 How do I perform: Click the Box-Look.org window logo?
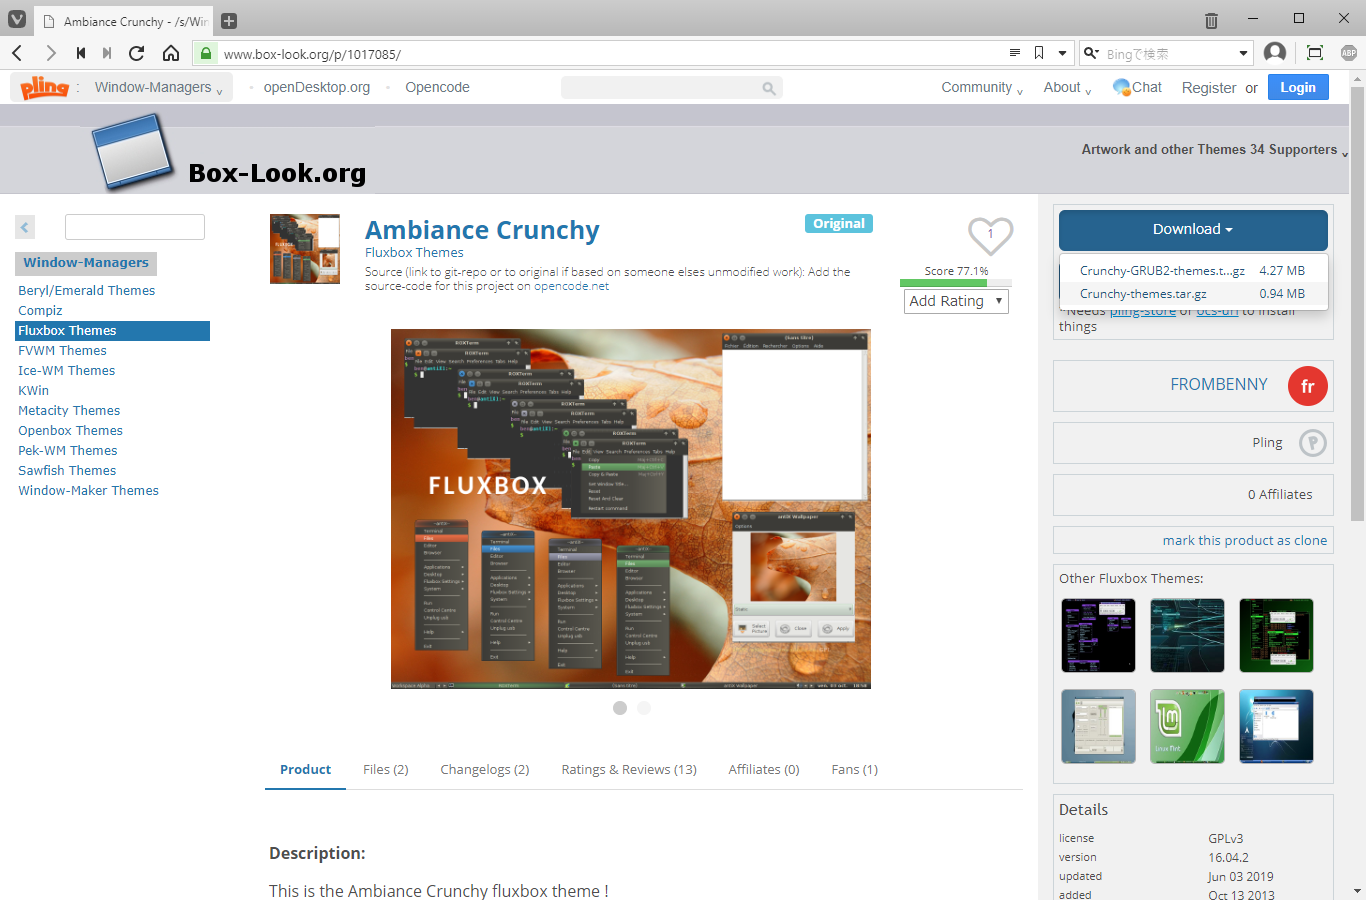tap(133, 151)
